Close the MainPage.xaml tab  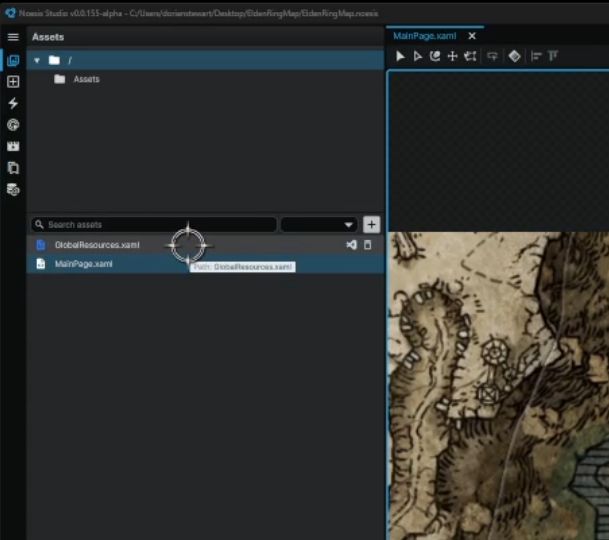472,36
